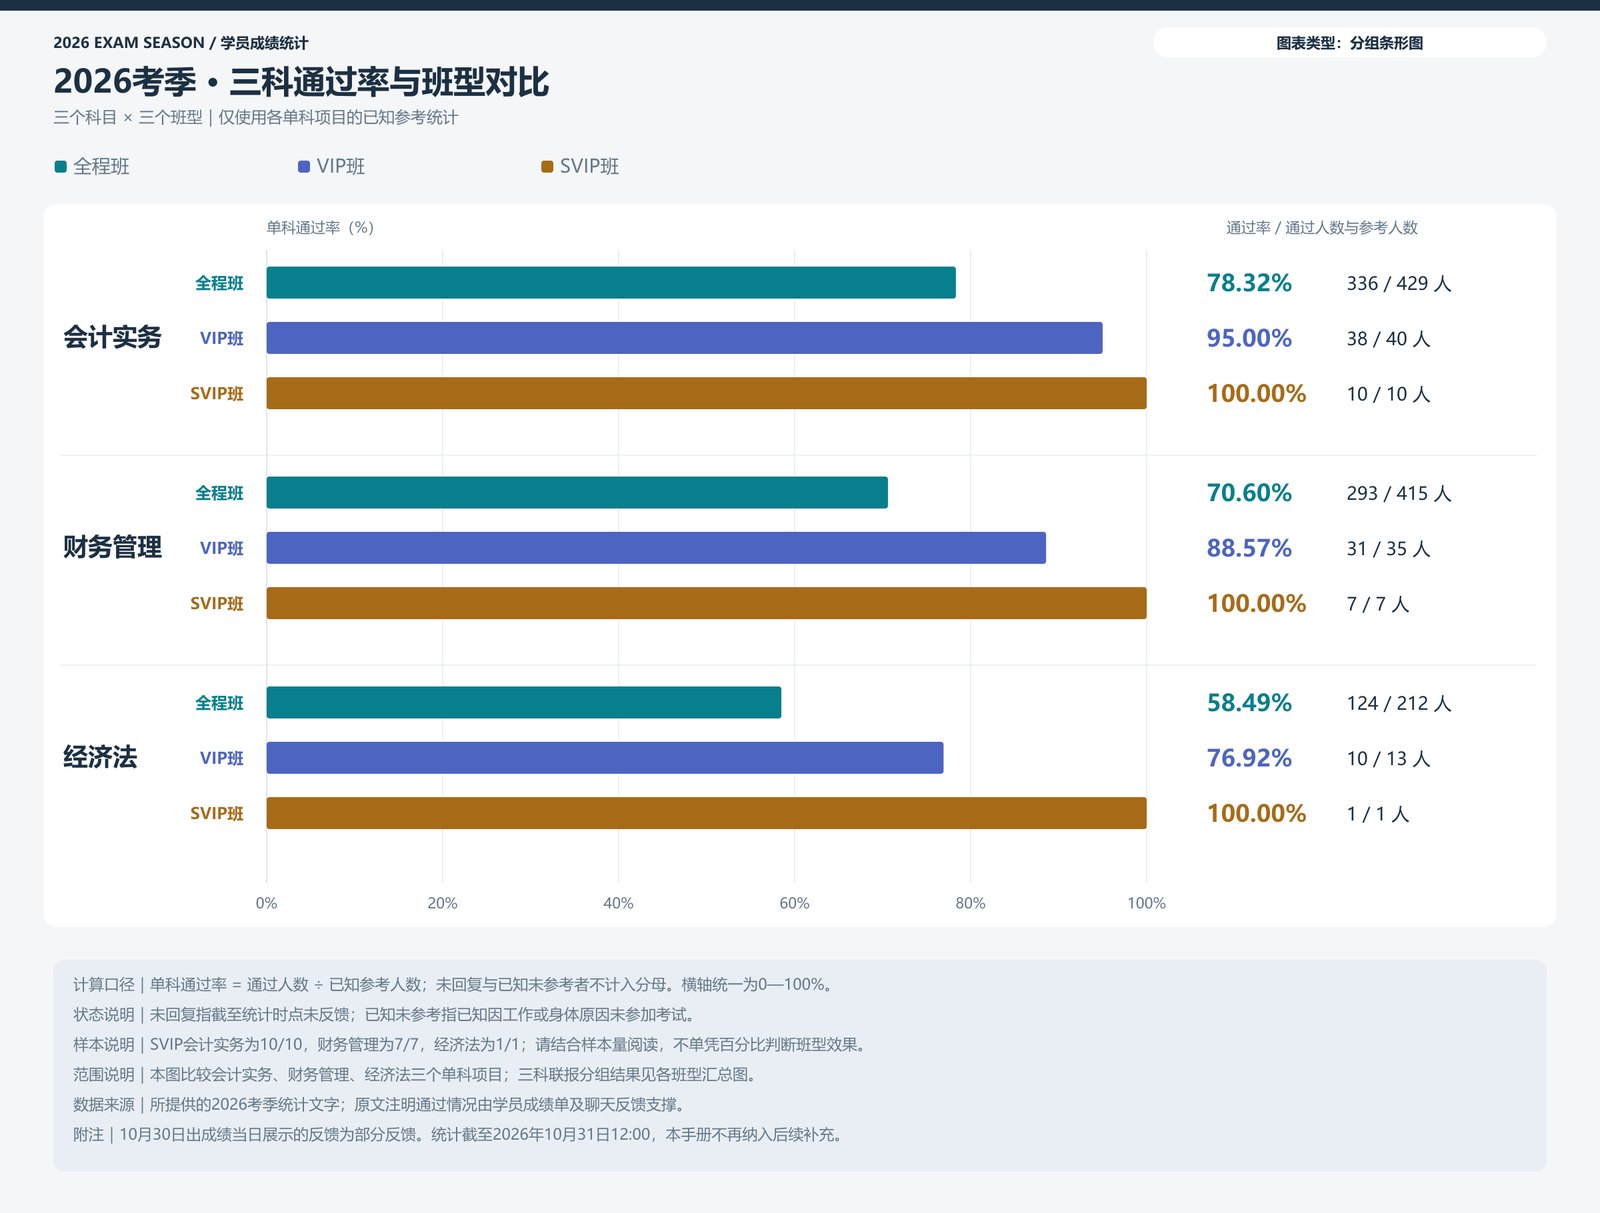Click the 财务管理 group label

[x=112, y=548]
